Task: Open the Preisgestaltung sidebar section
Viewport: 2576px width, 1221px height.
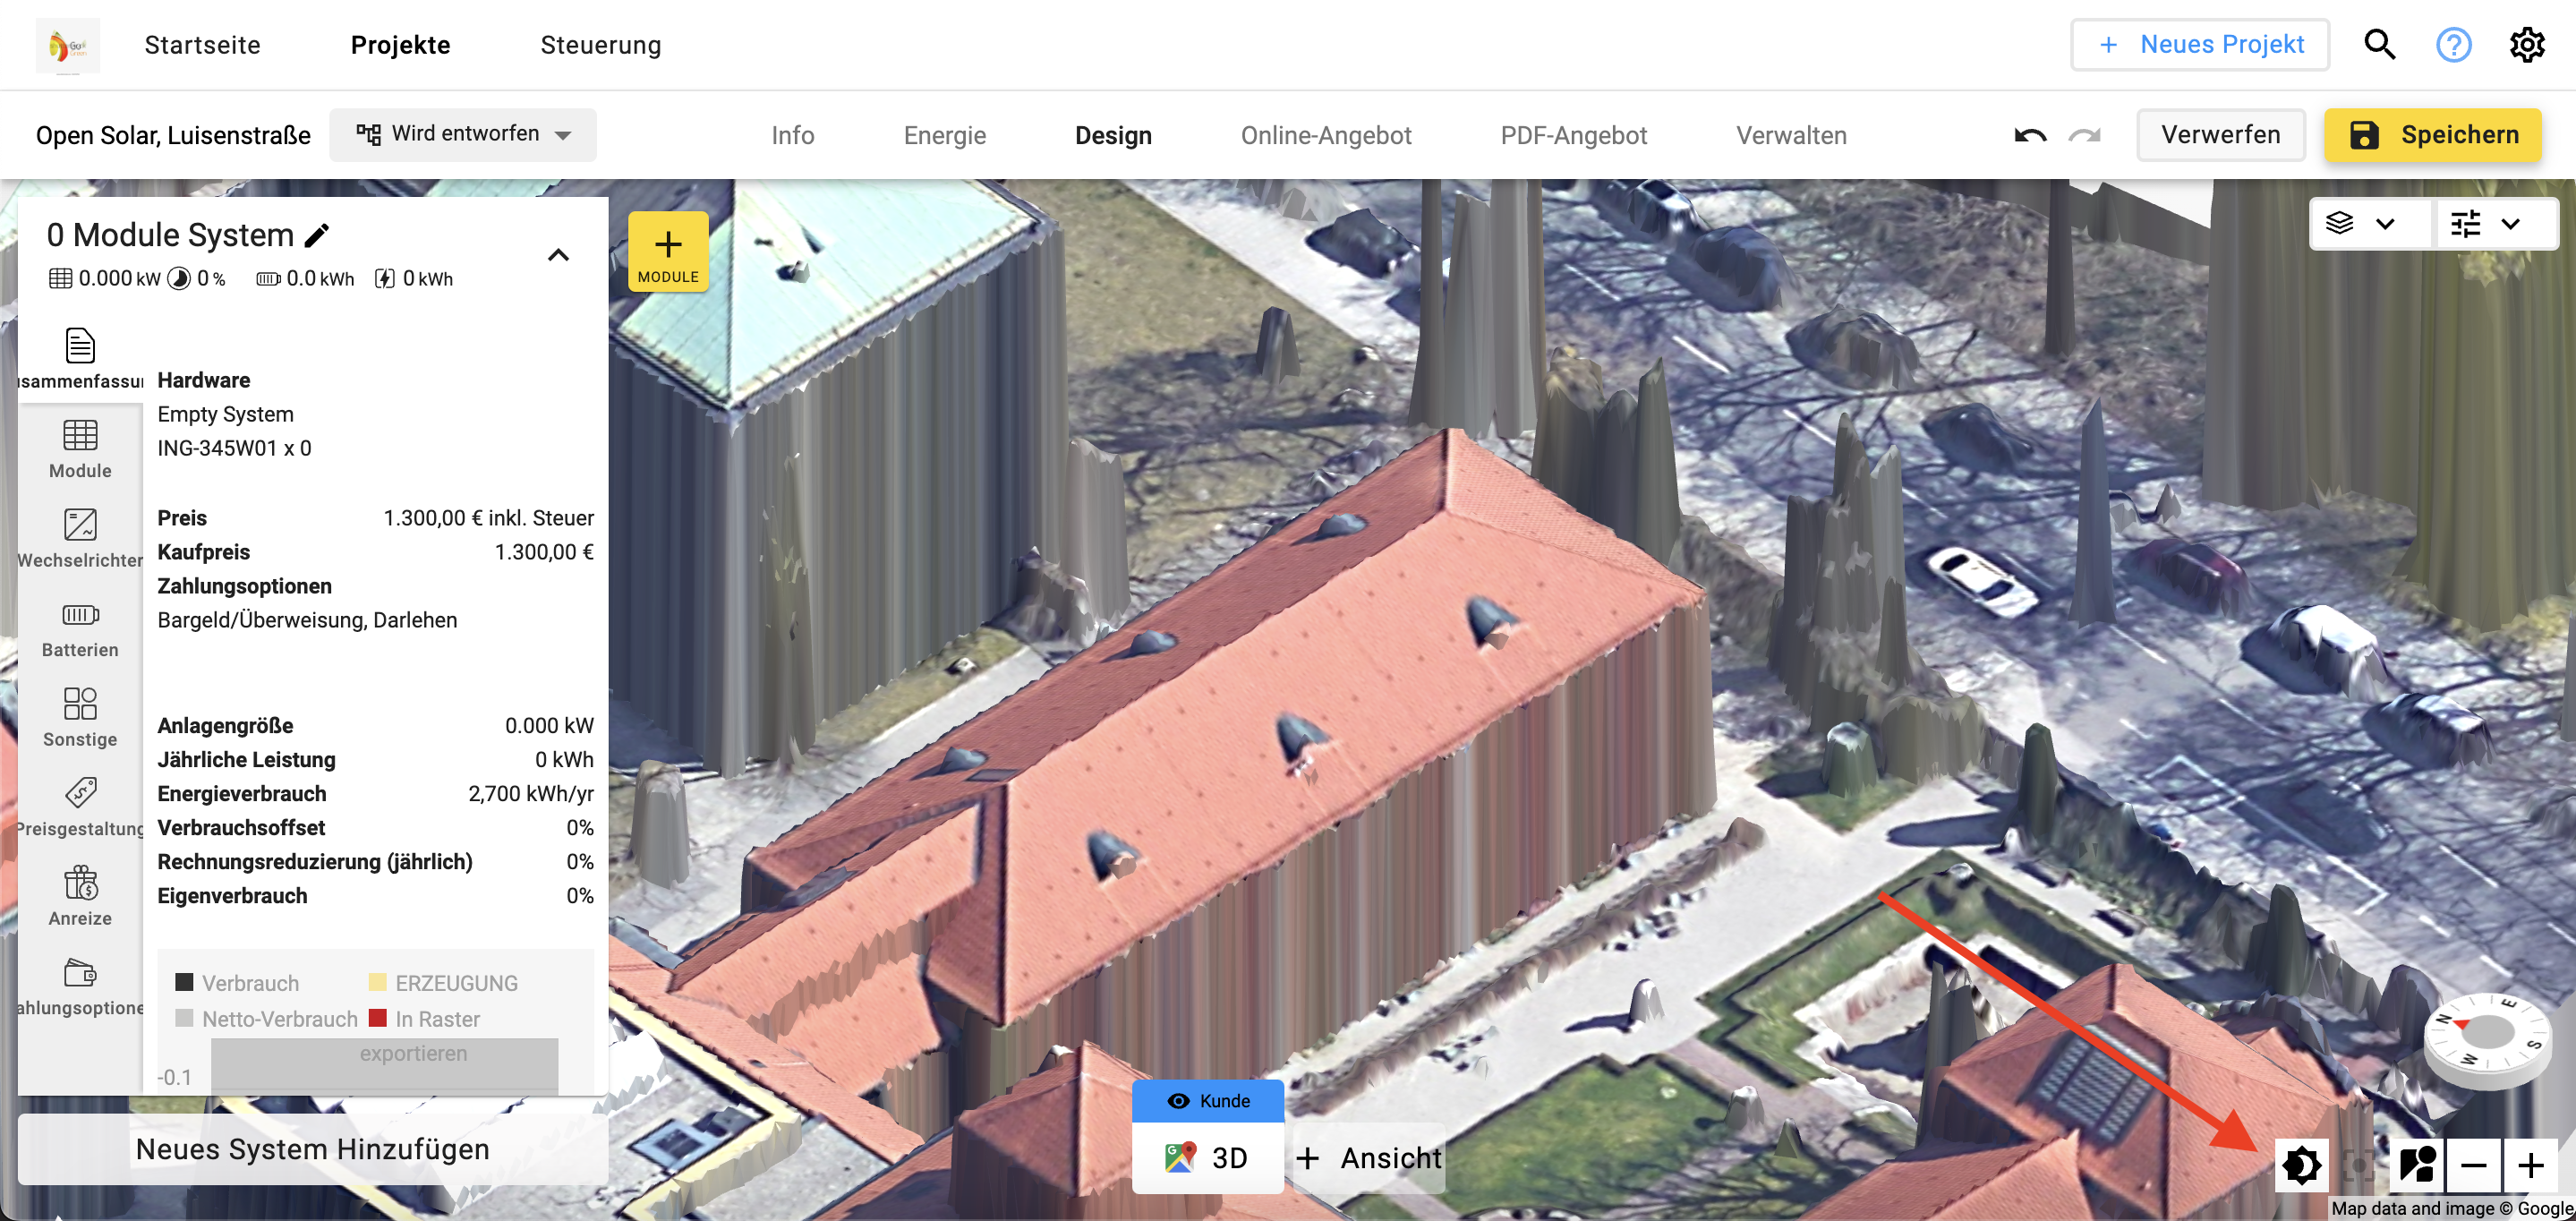Action: pyautogui.click(x=80, y=807)
